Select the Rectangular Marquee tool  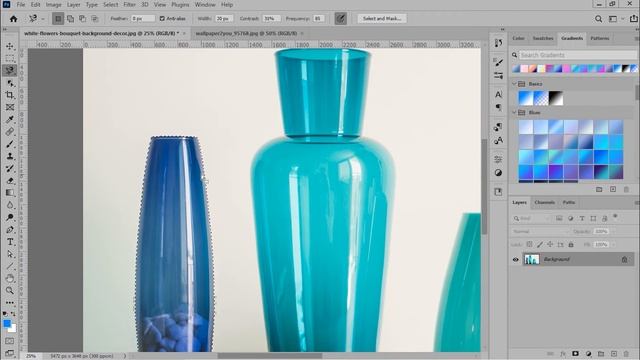pos(10,58)
